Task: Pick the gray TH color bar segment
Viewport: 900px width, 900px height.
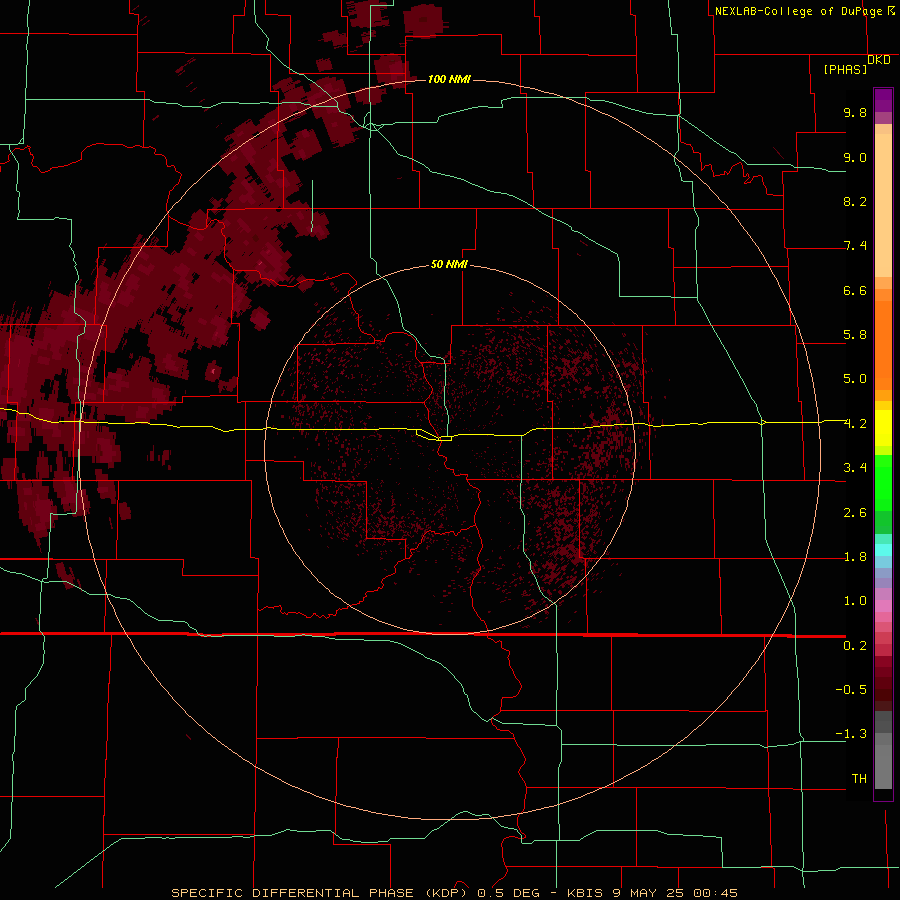Action: (883, 766)
